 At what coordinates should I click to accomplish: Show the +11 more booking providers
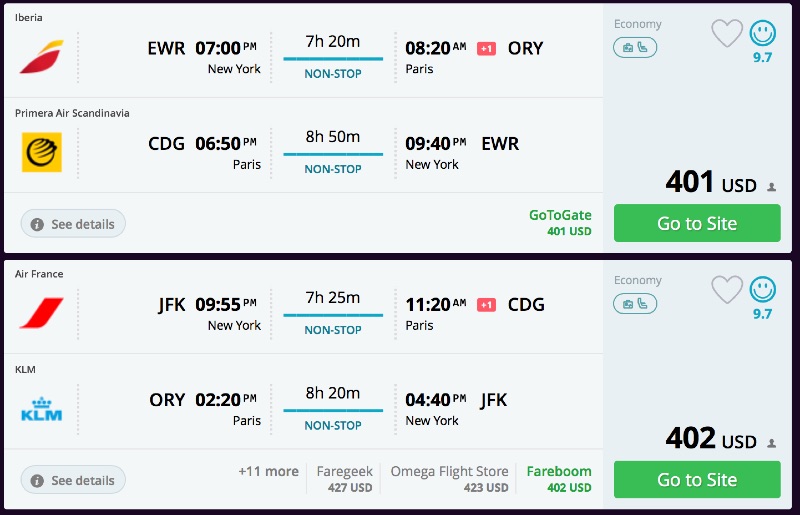click(x=268, y=471)
